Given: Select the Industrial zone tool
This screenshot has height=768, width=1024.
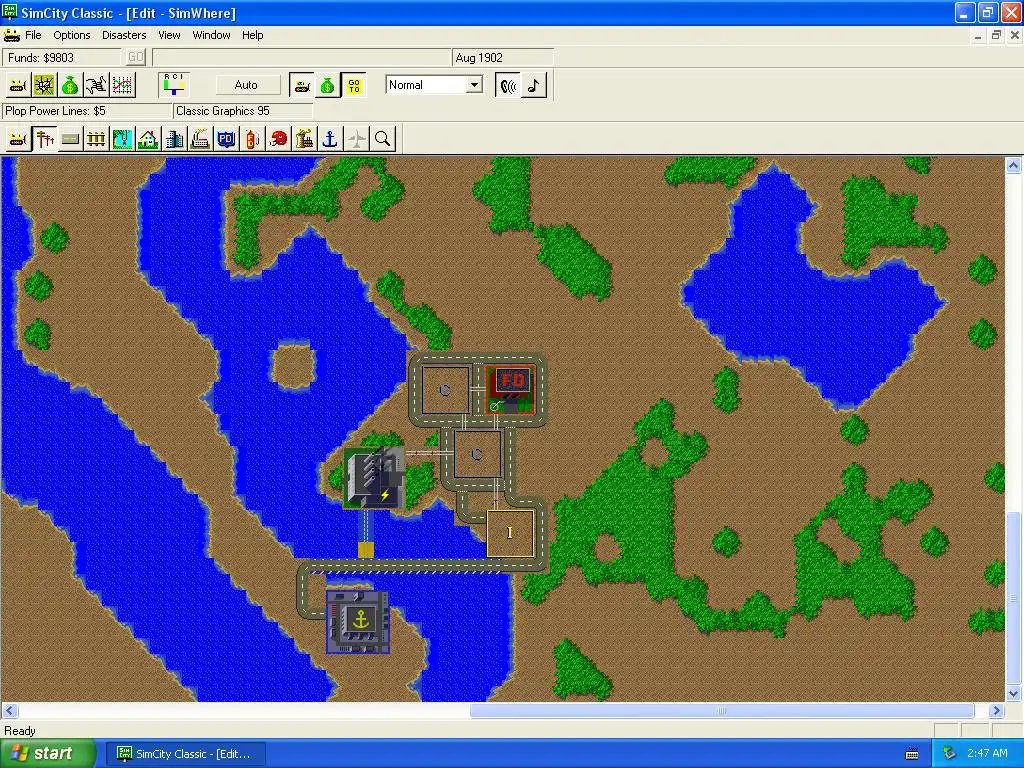Looking at the screenshot, I should pyautogui.click(x=200, y=139).
